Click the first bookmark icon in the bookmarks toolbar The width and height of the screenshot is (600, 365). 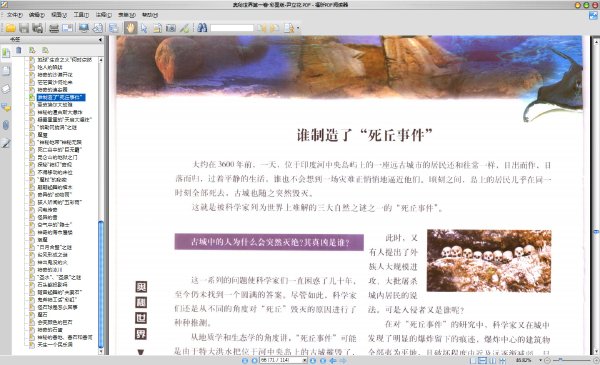(32, 50)
